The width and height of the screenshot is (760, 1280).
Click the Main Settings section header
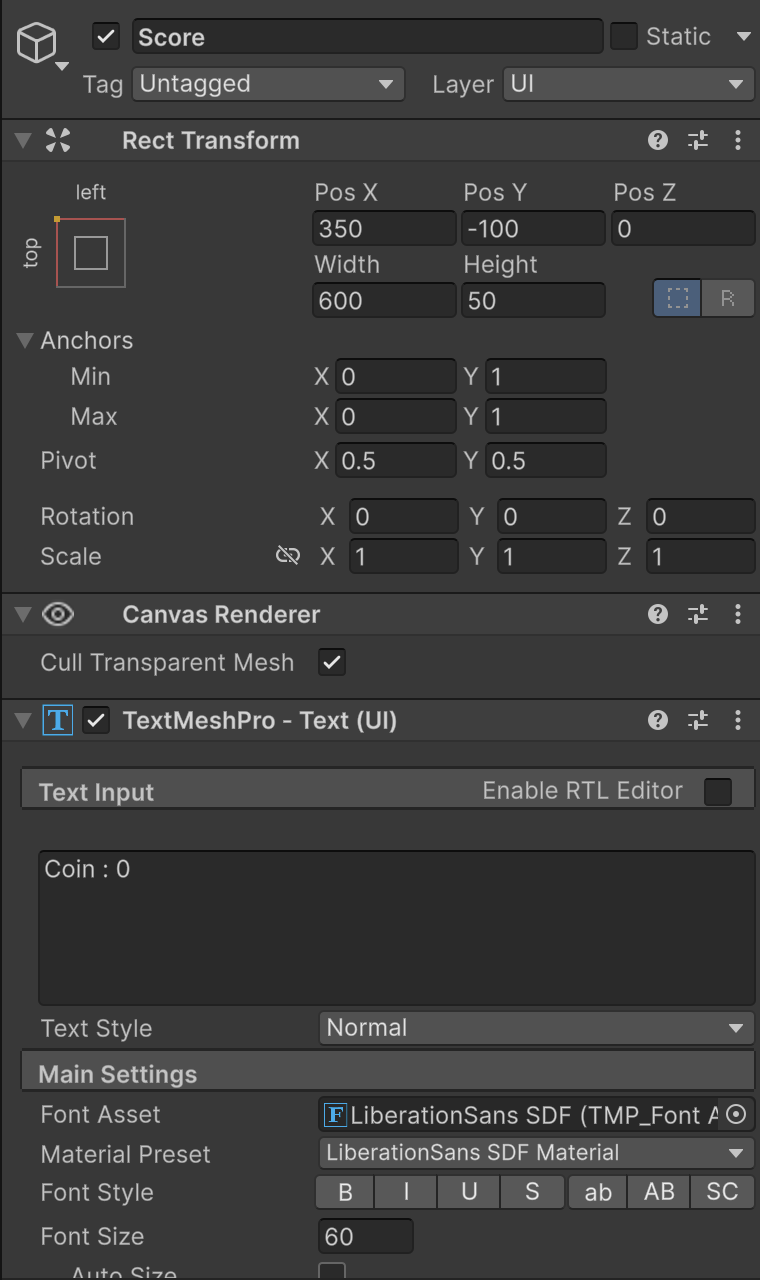point(118,1074)
